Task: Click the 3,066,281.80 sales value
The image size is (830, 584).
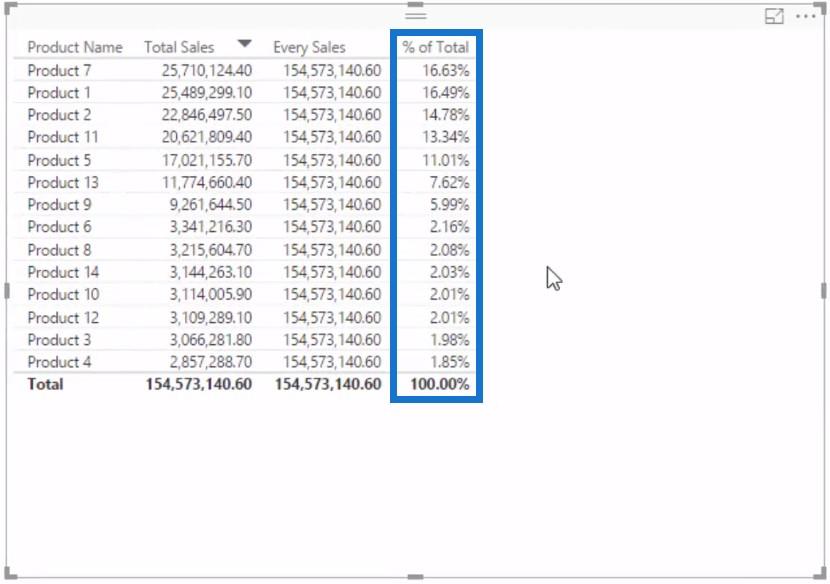Action: [211, 340]
